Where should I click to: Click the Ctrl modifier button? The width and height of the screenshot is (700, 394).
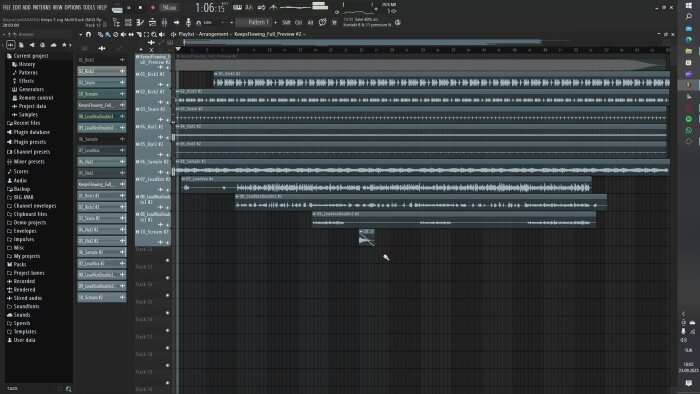(x=298, y=23)
